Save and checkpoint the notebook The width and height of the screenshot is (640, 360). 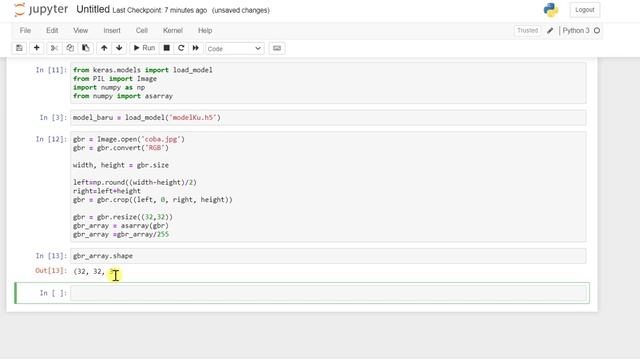tap(19, 48)
